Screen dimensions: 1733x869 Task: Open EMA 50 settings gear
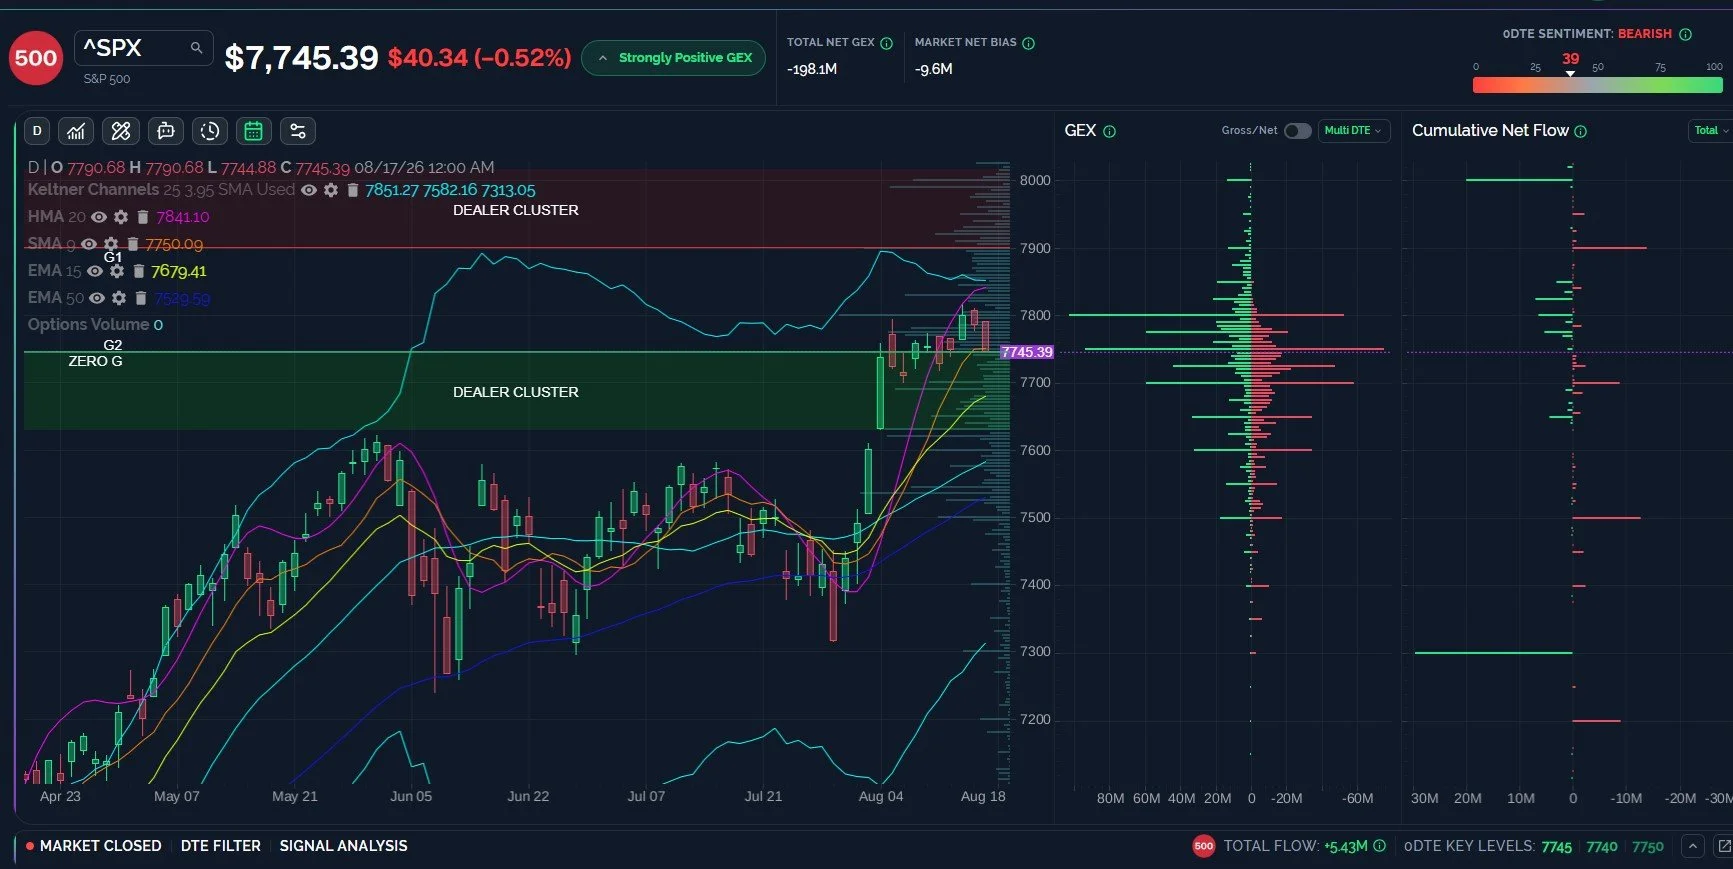(x=119, y=298)
